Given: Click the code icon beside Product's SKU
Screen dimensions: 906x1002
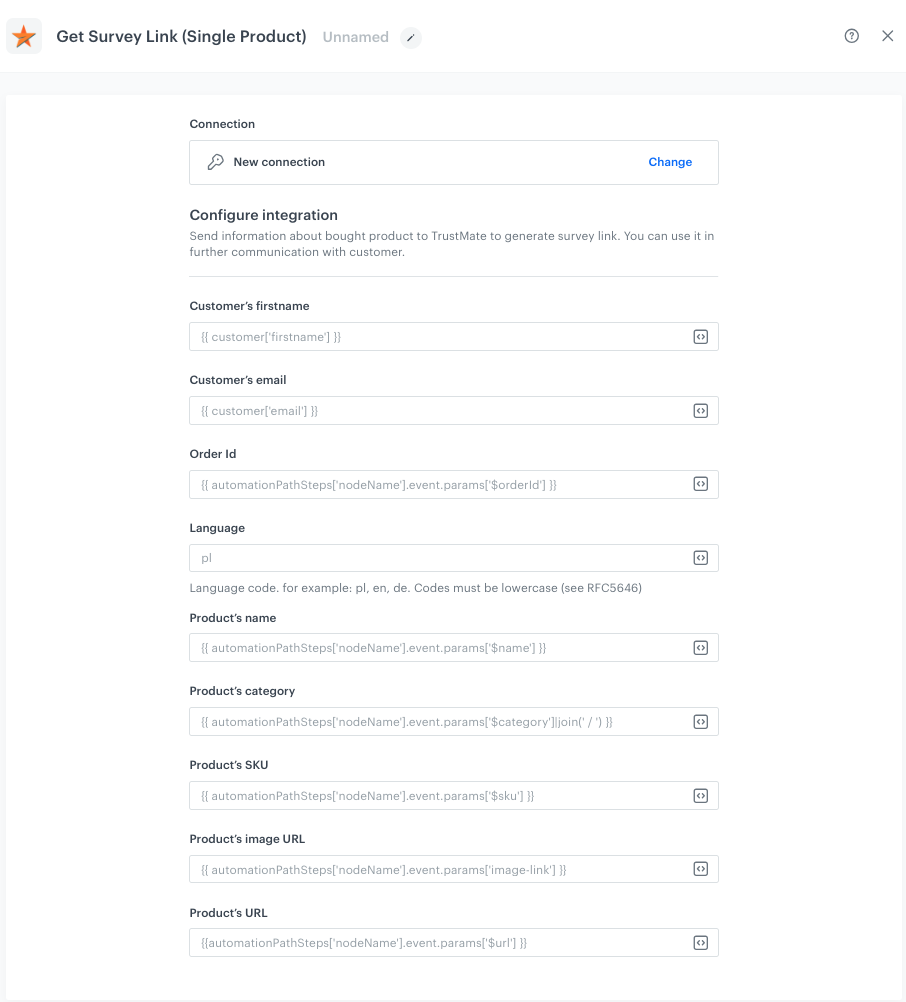Looking at the screenshot, I should pos(701,795).
